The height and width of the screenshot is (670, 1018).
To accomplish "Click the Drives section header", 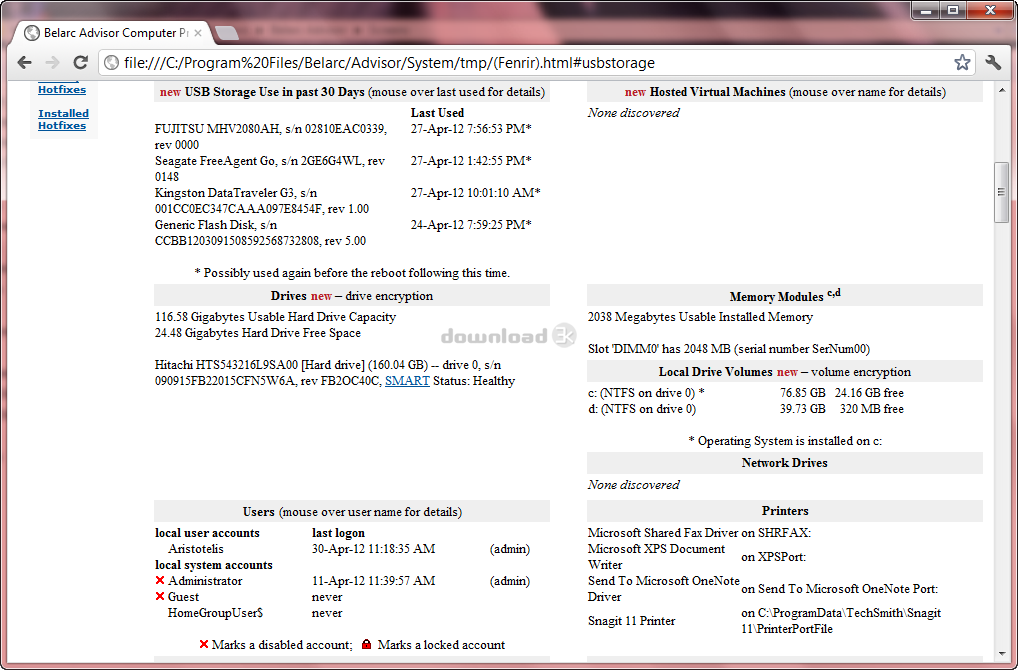I will click(352, 295).
